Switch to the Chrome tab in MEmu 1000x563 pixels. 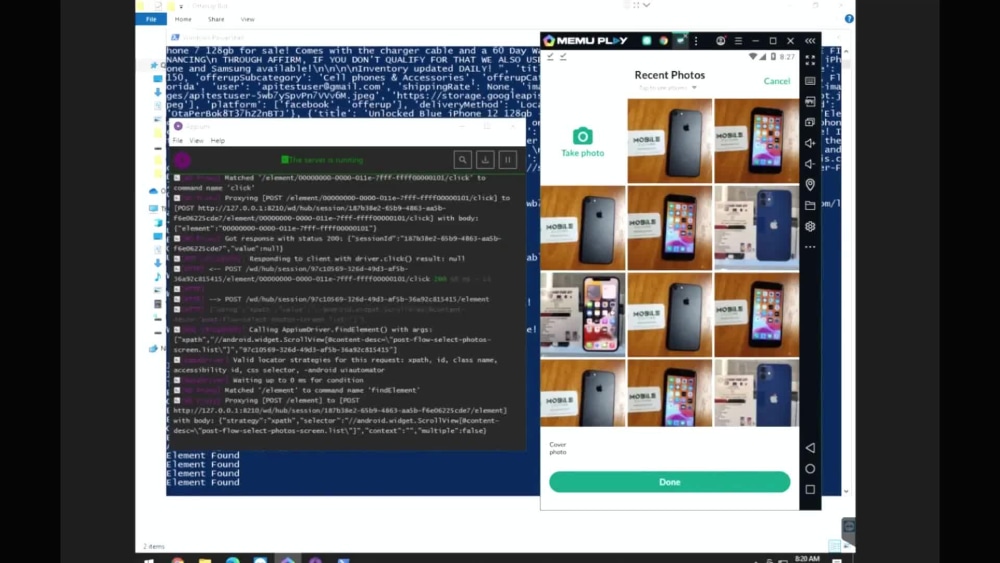[x=664, y=41]
